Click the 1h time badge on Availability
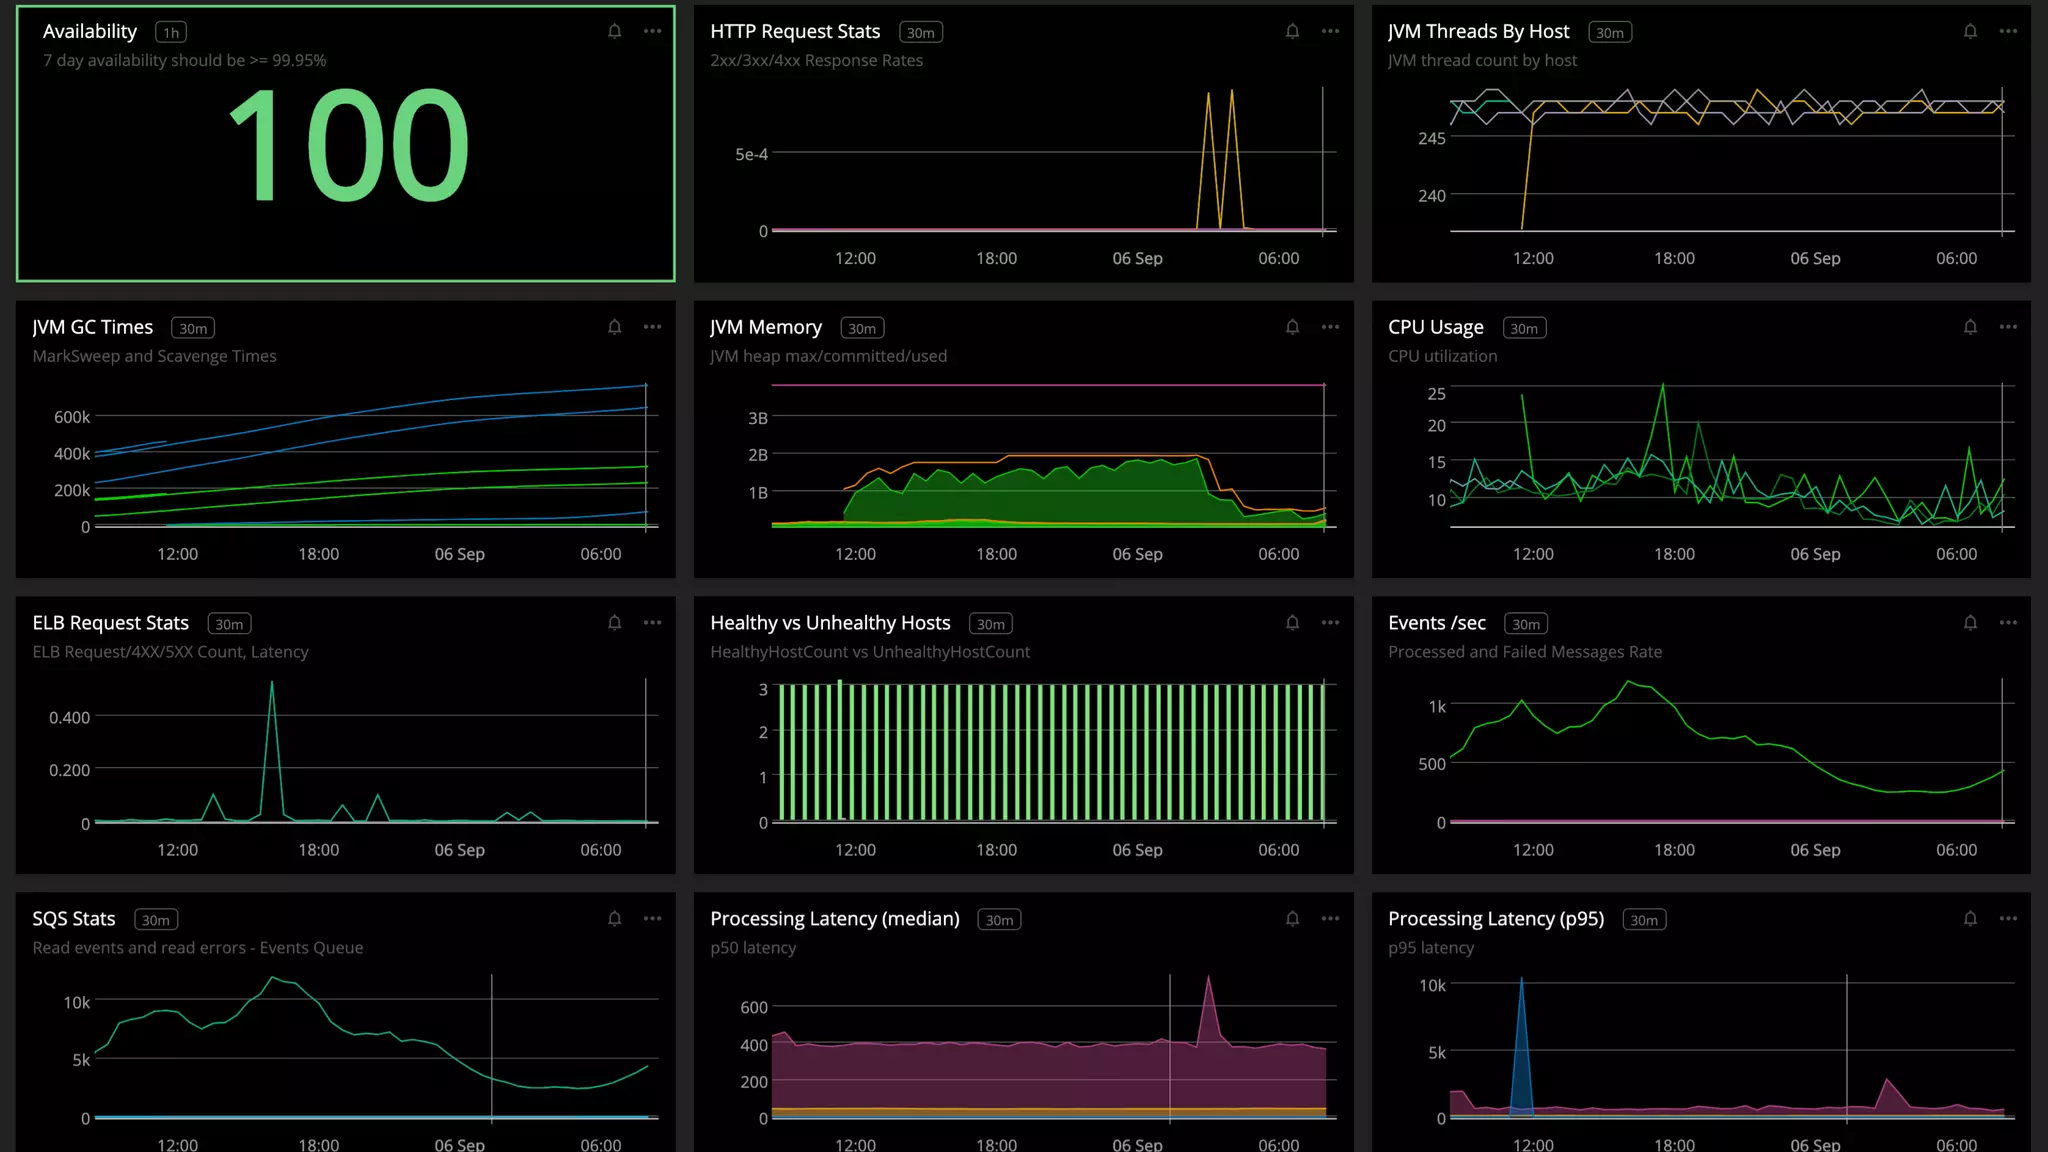The image size is (2048, 1152). (171, 33)
